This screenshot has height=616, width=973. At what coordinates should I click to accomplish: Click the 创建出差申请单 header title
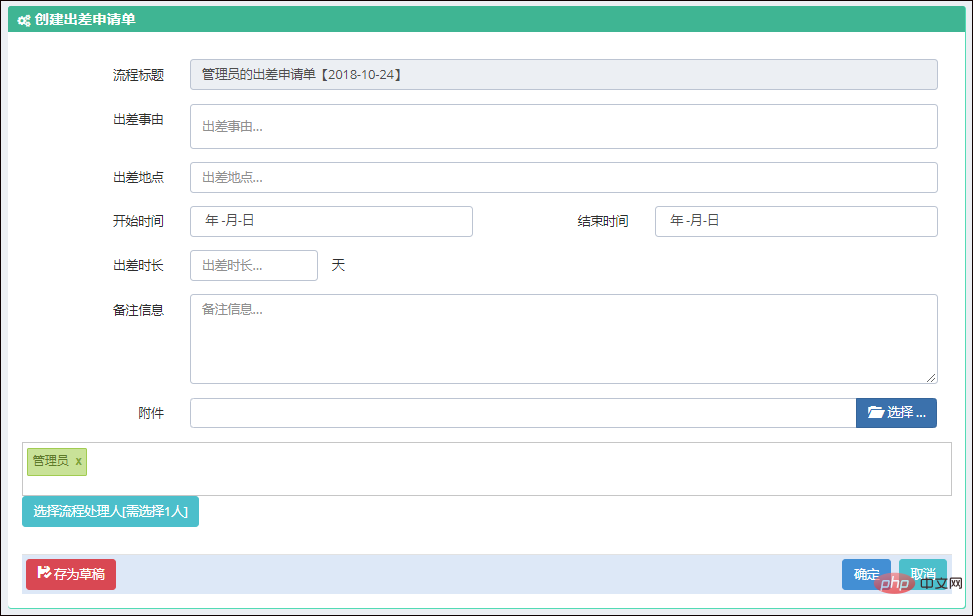[x=85, y=20]
